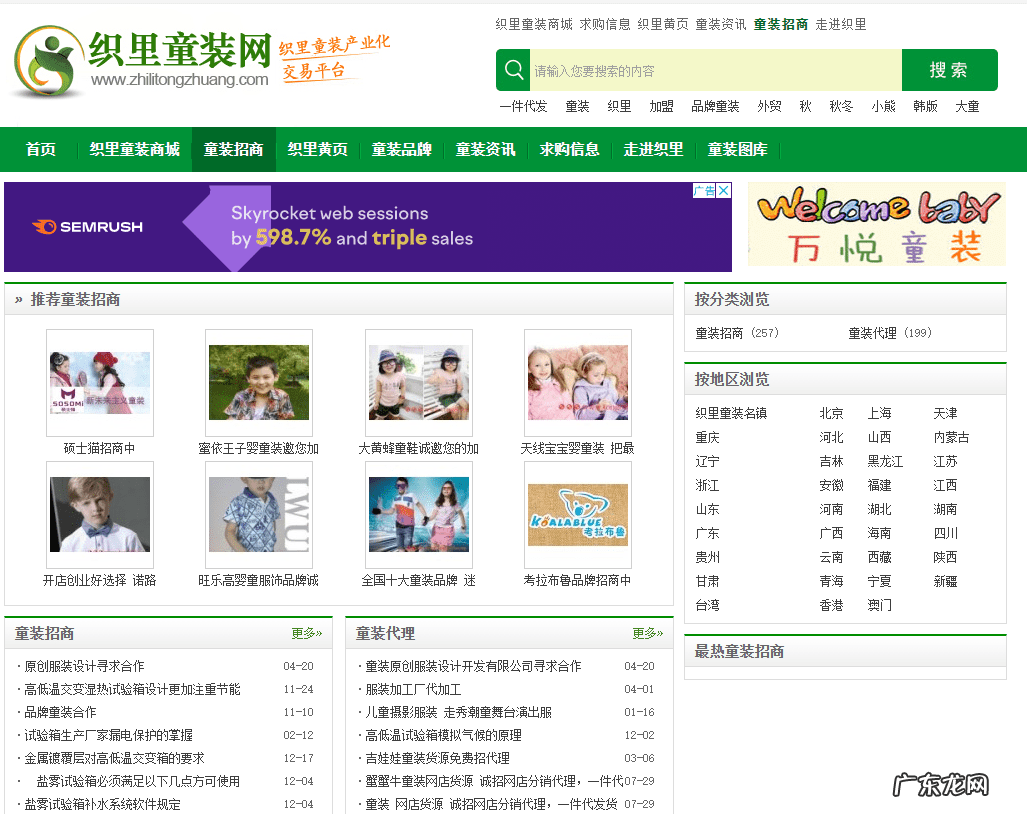Select the 上海 region link

(x=877, y=412)
